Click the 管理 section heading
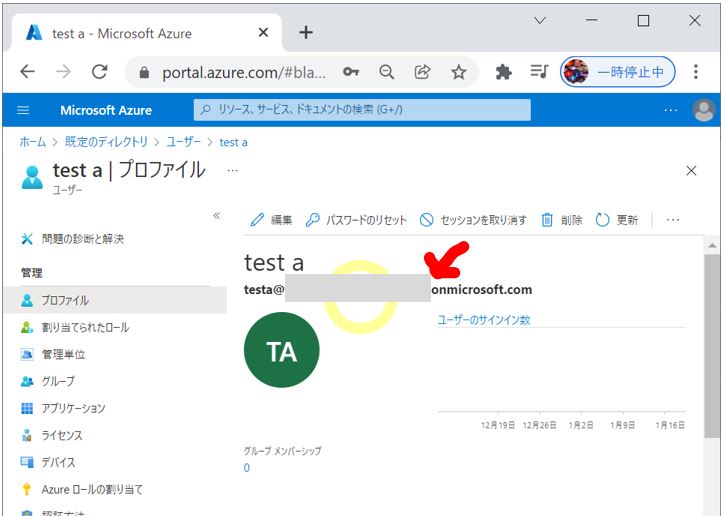Viewport: 722px width, 516px height. click(32, 273)
